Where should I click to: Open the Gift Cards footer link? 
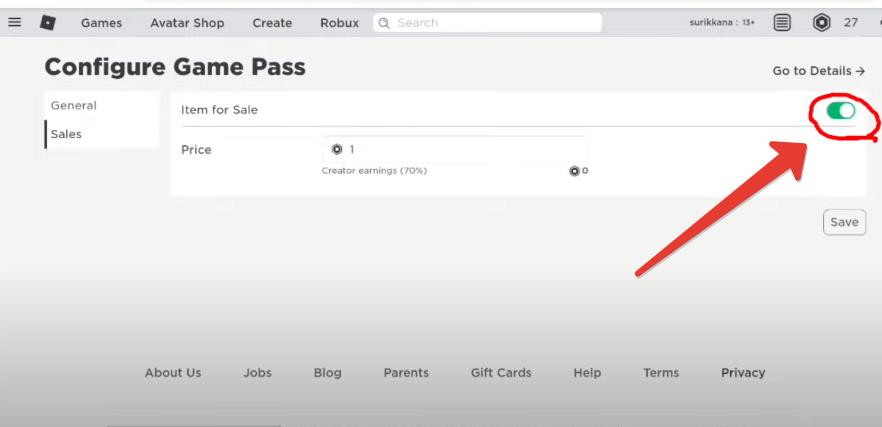coord(501,373)
